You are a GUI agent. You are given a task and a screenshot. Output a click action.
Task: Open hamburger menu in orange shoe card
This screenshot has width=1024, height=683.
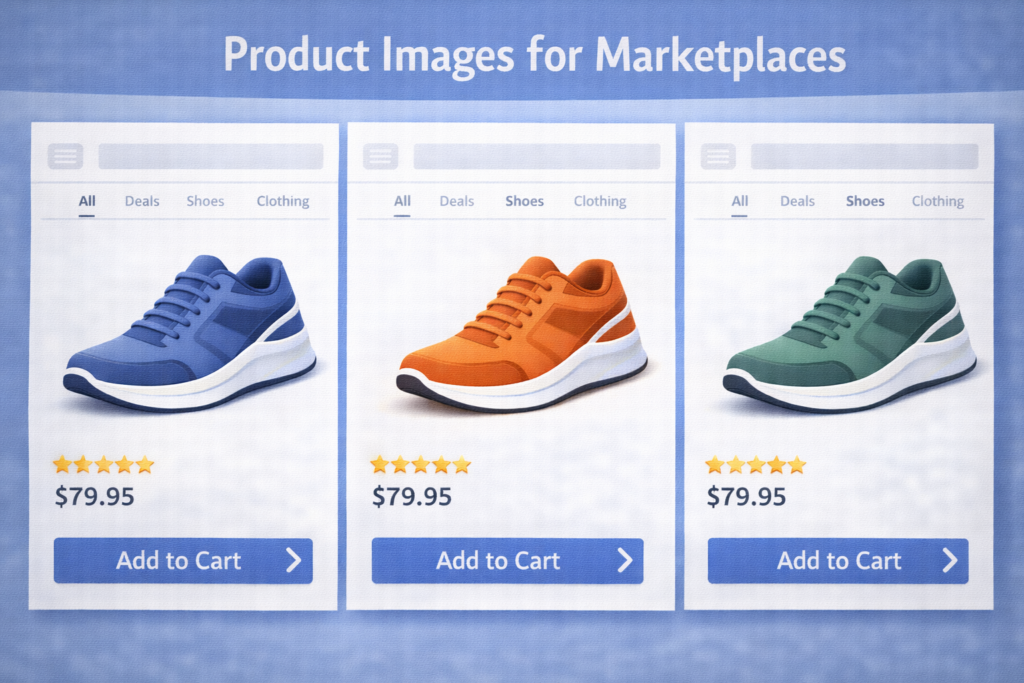tap(381, 157)
